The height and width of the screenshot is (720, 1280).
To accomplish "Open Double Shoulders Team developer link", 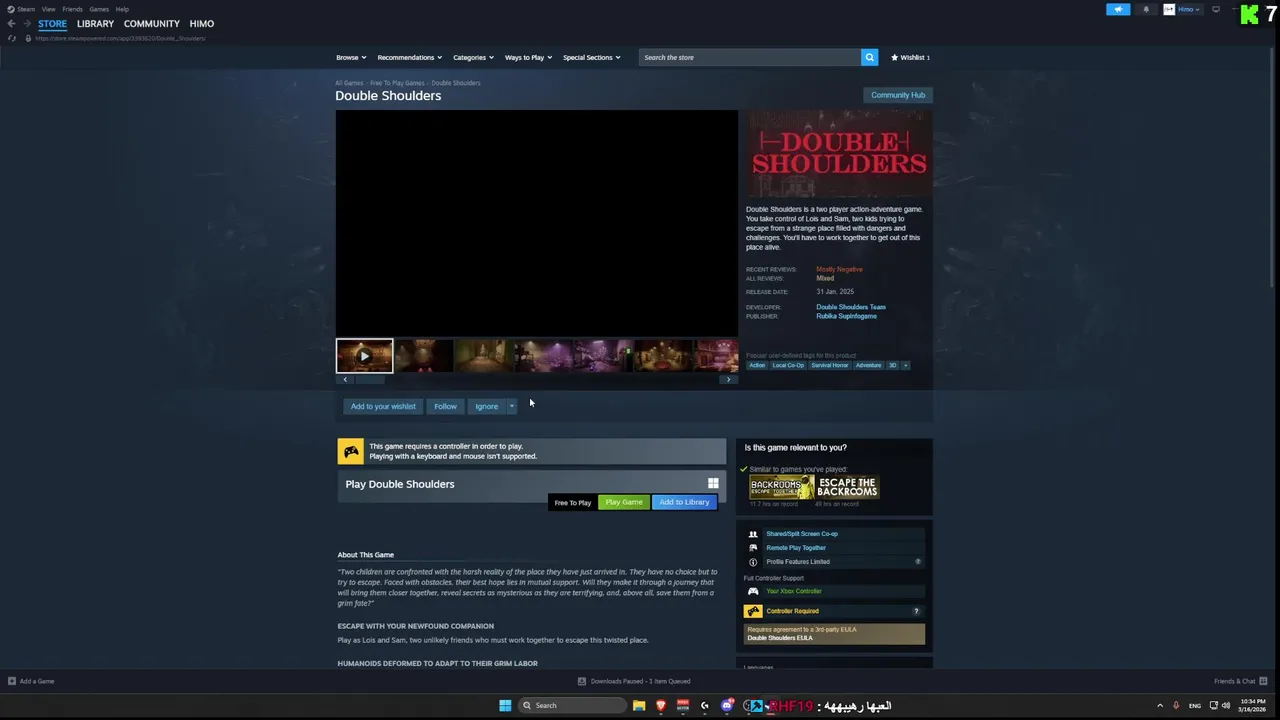I will pos(850,307).
